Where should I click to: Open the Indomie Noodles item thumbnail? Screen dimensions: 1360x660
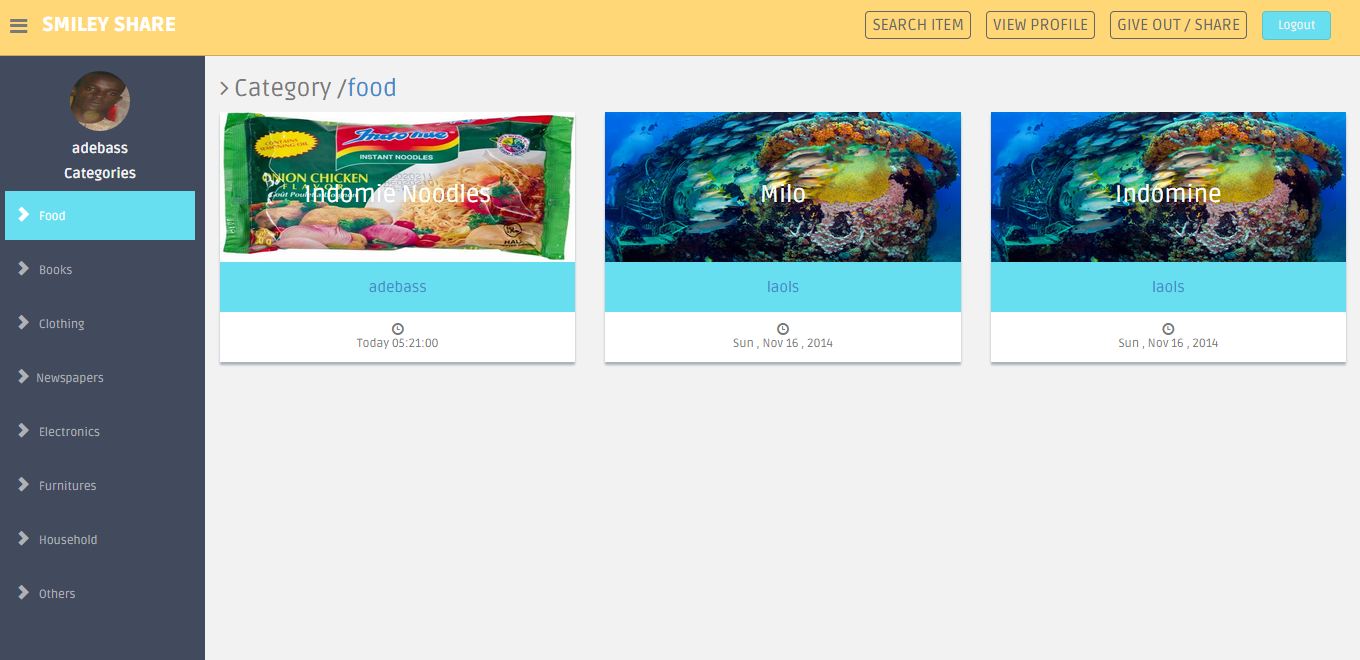(398, 187)
